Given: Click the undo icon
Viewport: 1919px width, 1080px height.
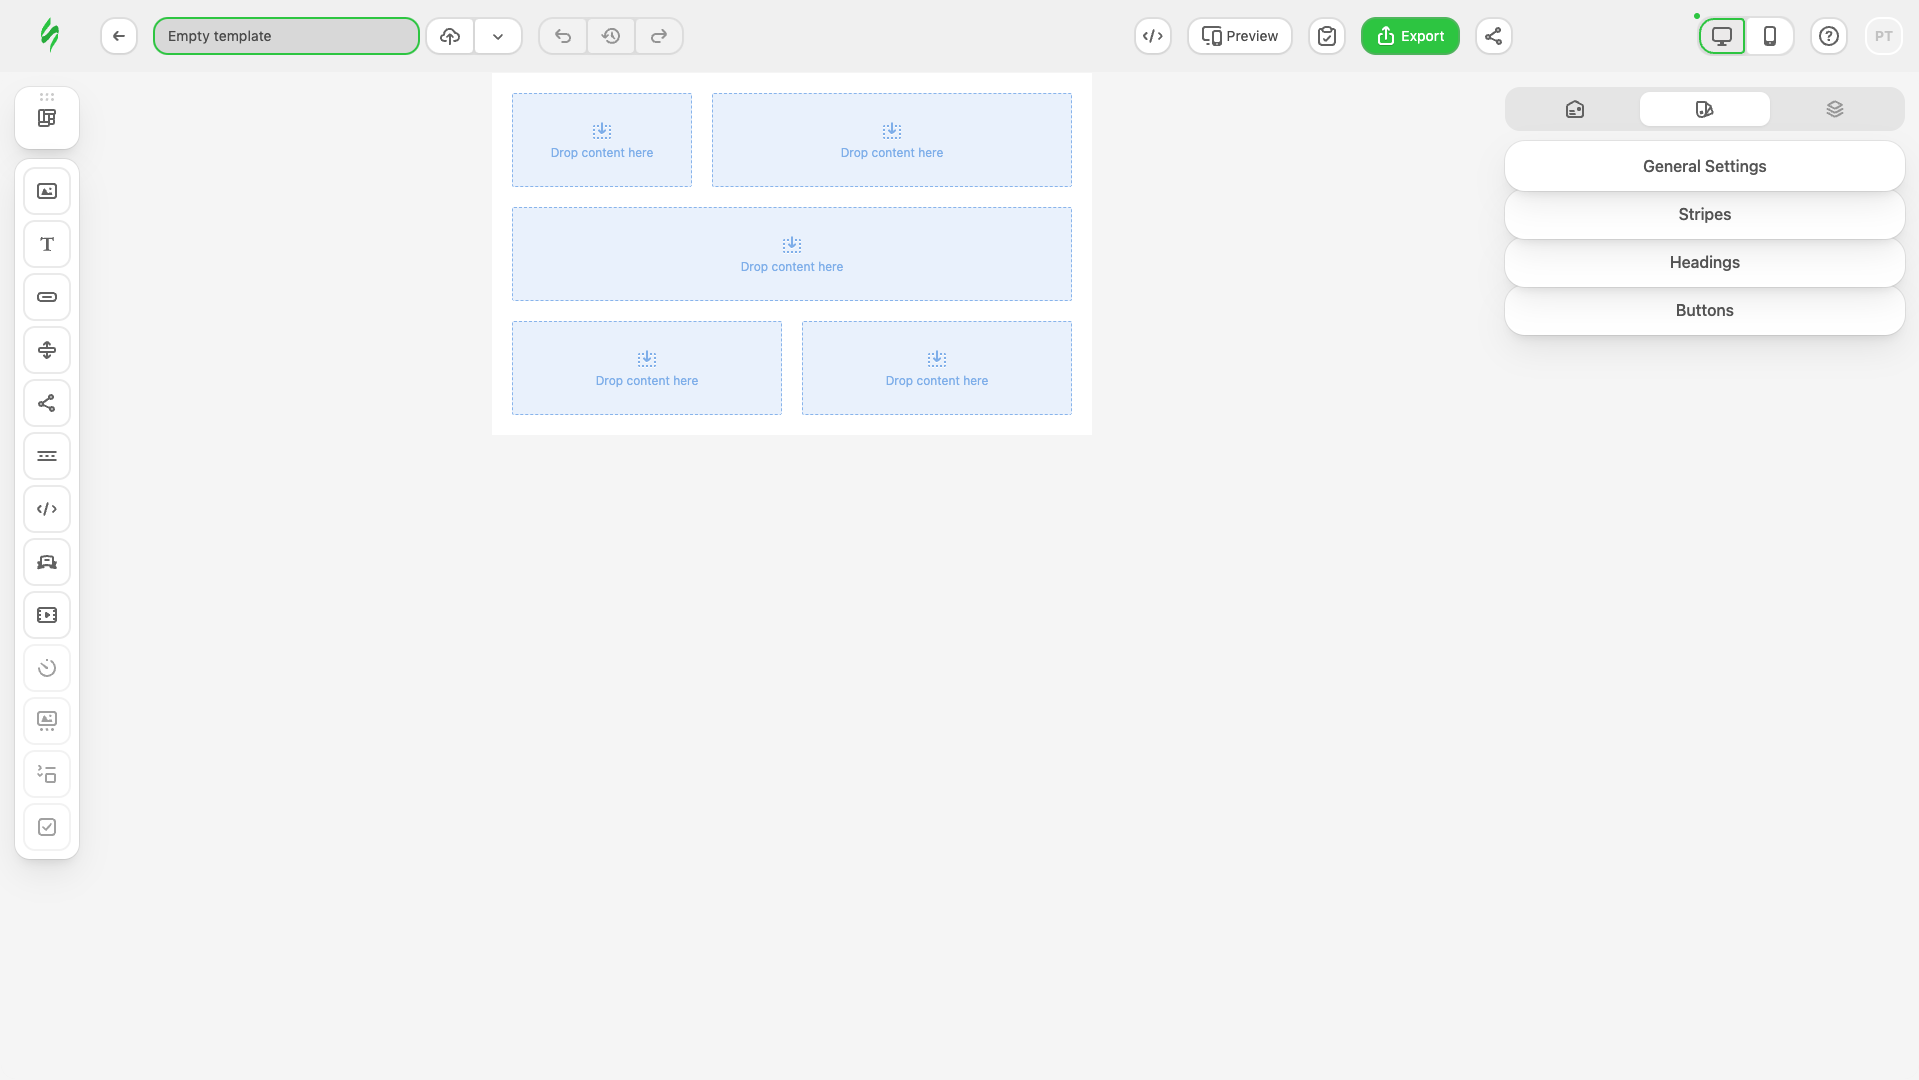Looking at the screenshot, I should (x=562, y=36).
